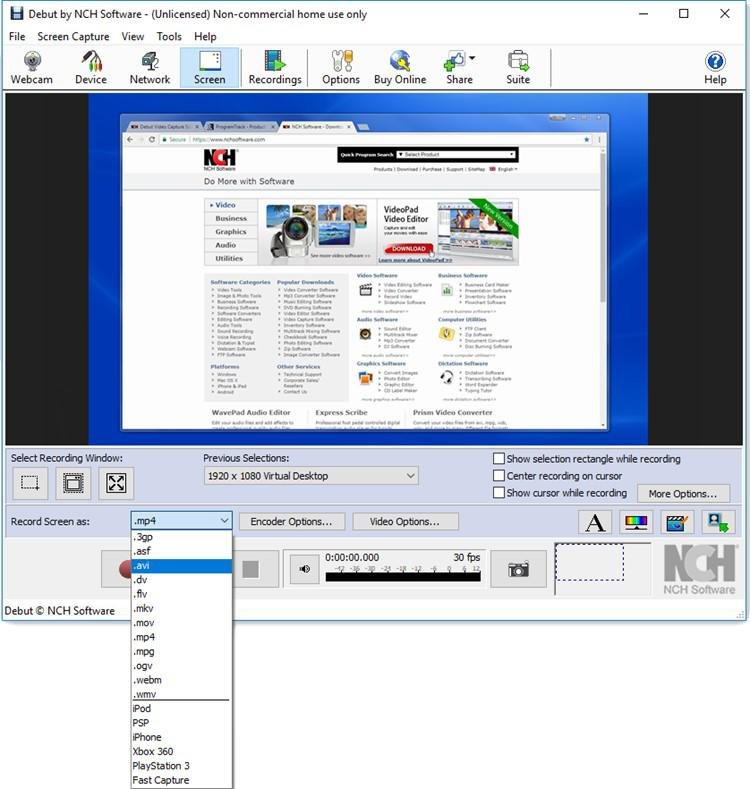Screen dimensions: 750x789
Task: Open the color adjustments tool
Action: click(x=636, y=522)
